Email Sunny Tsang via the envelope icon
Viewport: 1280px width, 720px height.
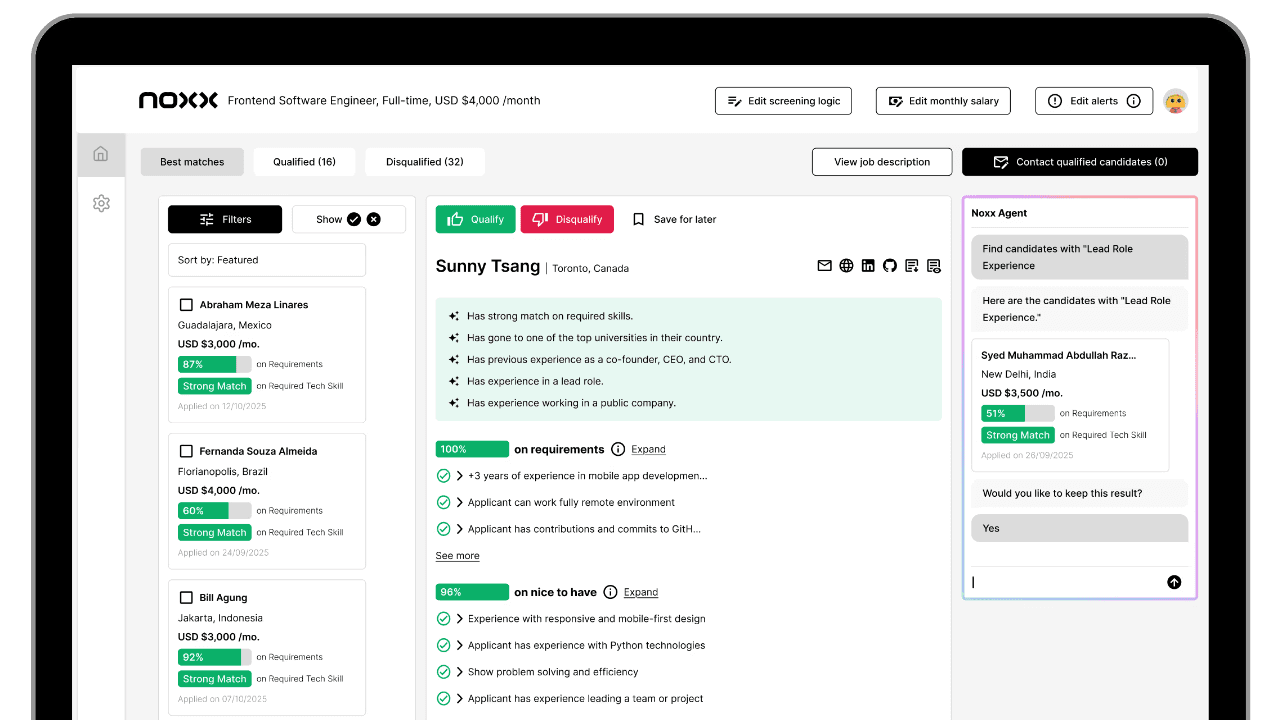pos(825,266)
